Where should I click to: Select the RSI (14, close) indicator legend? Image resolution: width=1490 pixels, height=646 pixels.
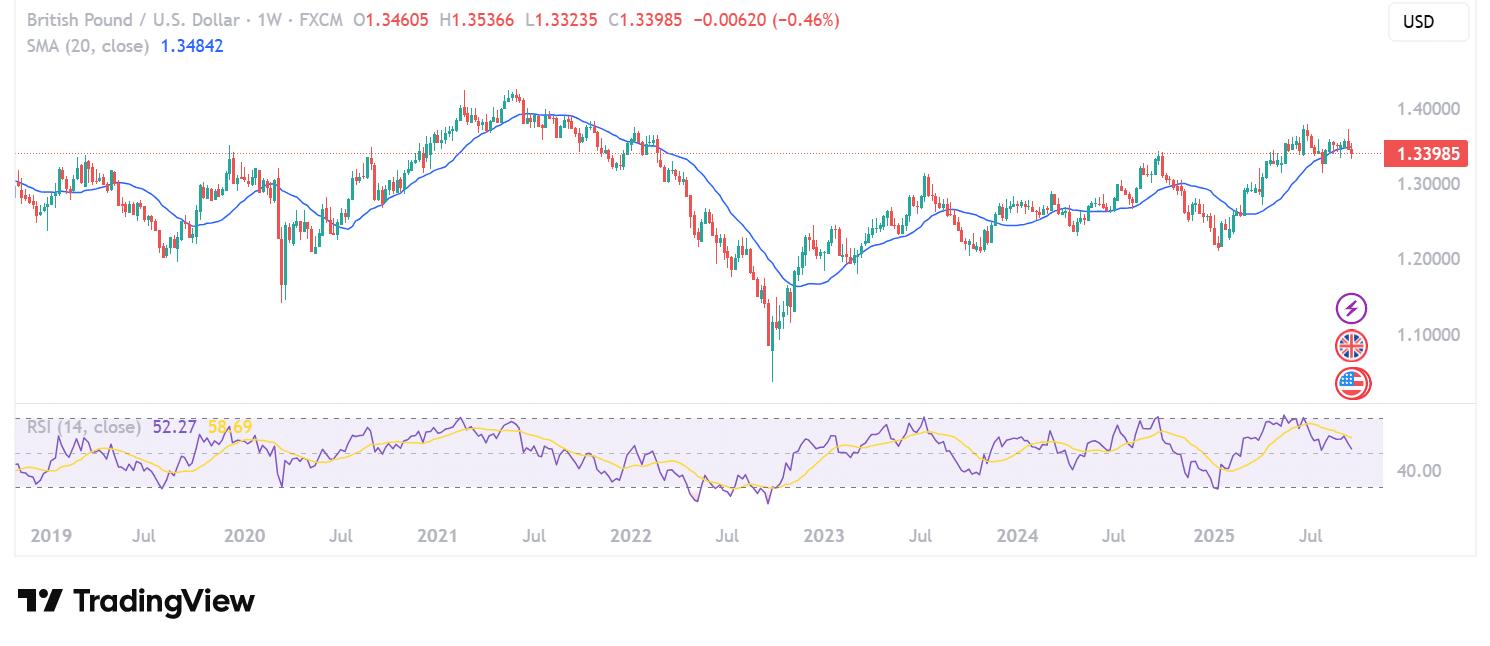(x=83, y=427)
